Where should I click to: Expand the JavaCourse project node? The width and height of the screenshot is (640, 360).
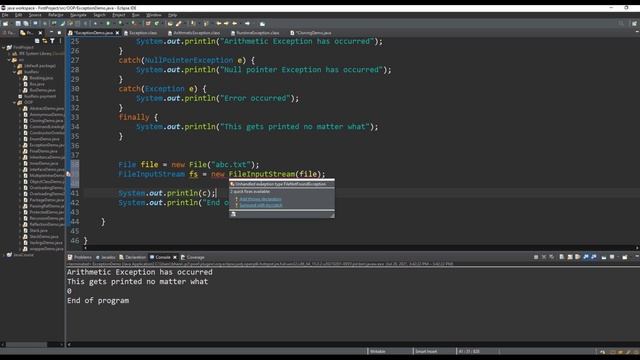tap(4, 255)
